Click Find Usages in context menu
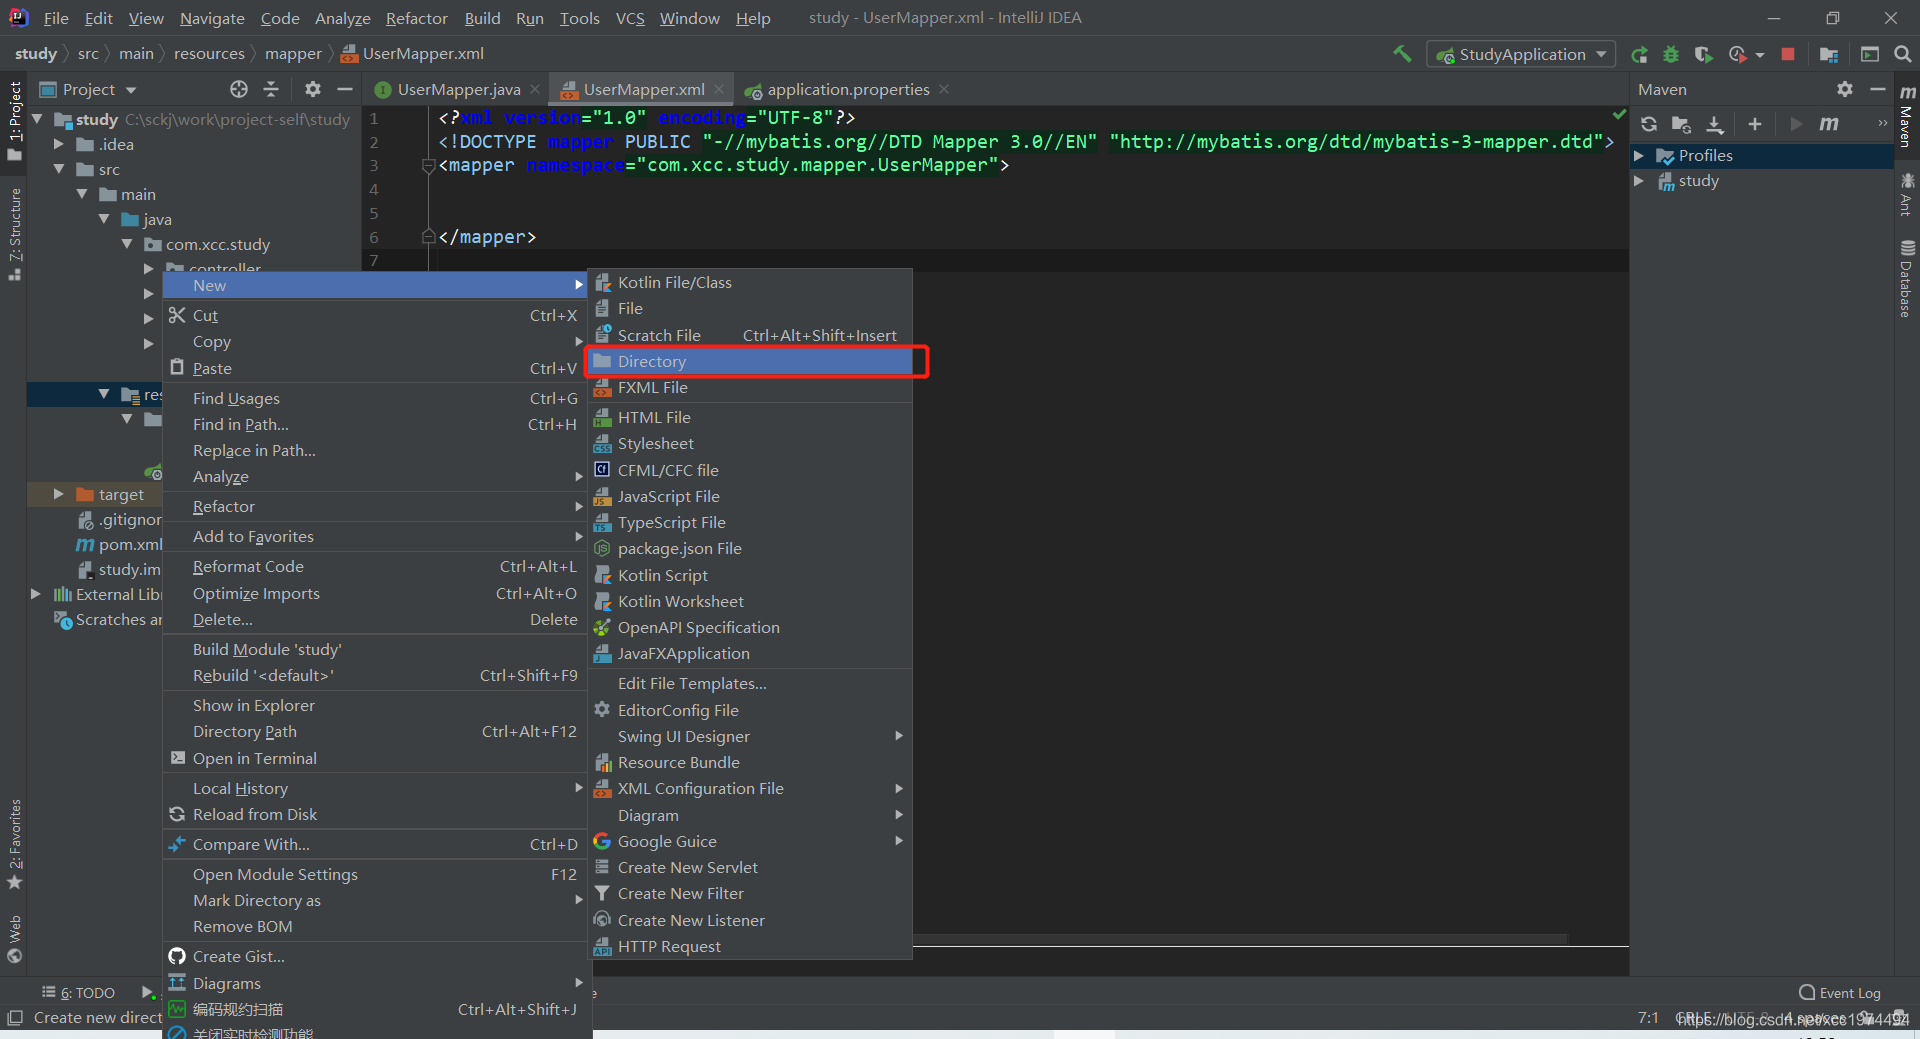Screen dimensions: 1920x1039 [x=375, y=398]
